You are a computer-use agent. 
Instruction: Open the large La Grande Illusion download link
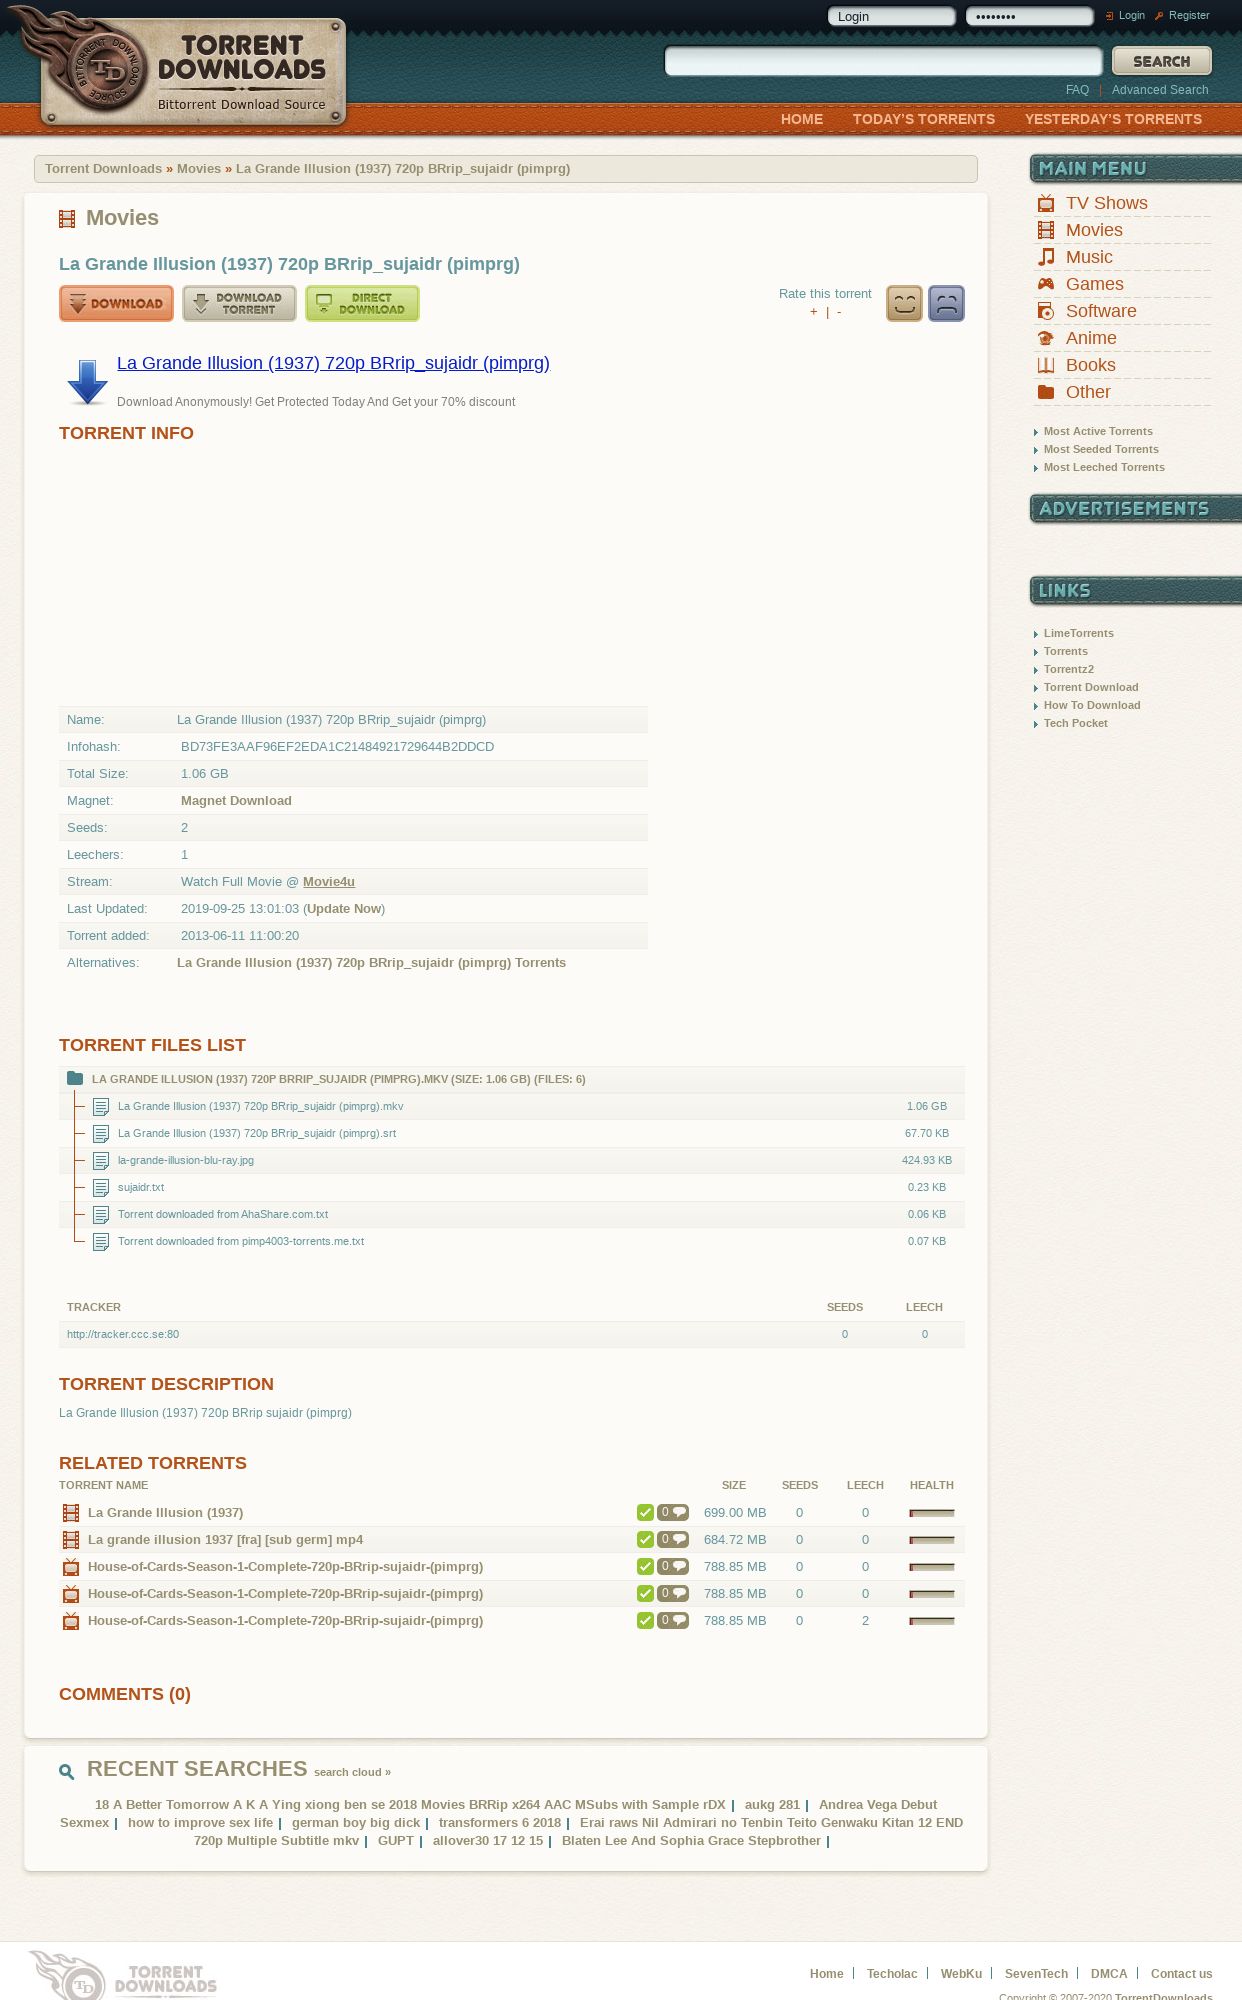click(x=333, y=363)
